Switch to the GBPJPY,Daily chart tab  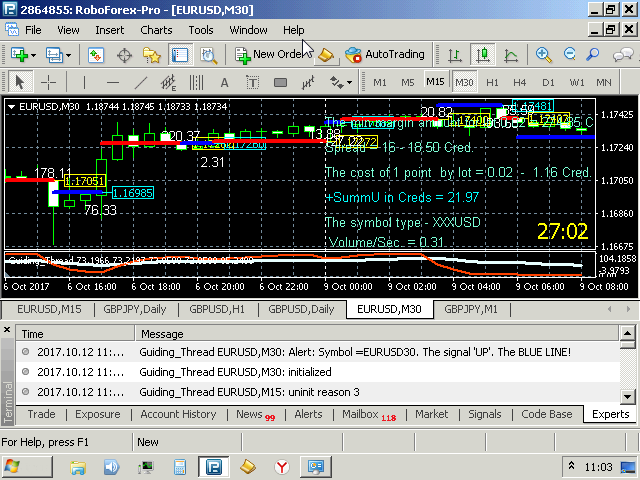[x=135, y=309]
